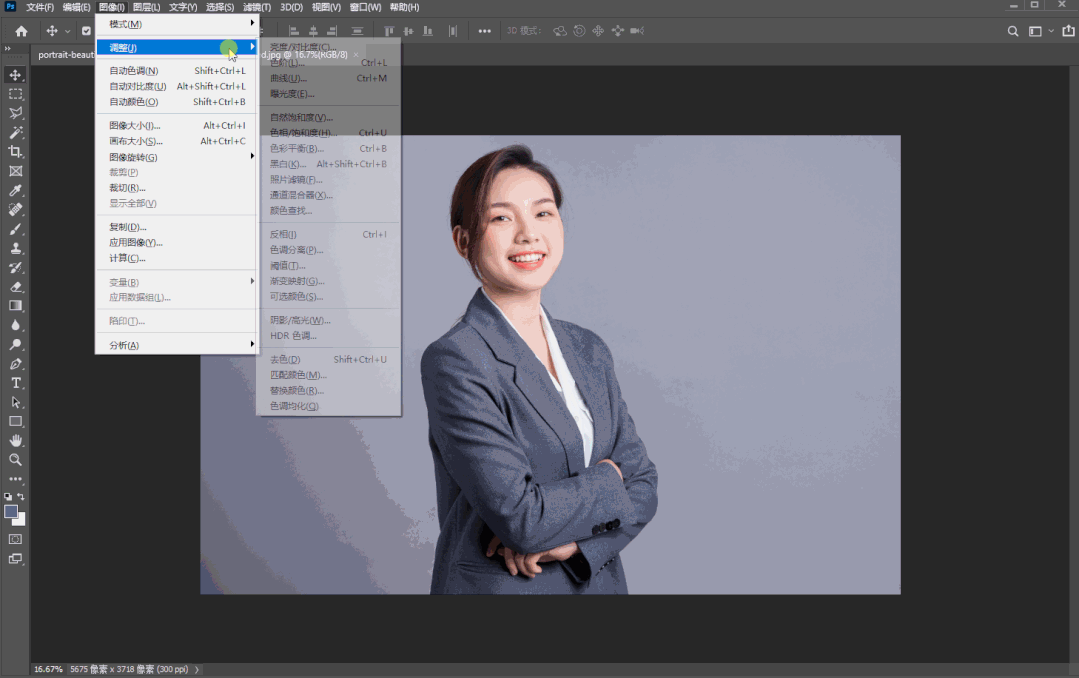Reset default foreground and background colors

pyautogui.click(x=8, y=496)
